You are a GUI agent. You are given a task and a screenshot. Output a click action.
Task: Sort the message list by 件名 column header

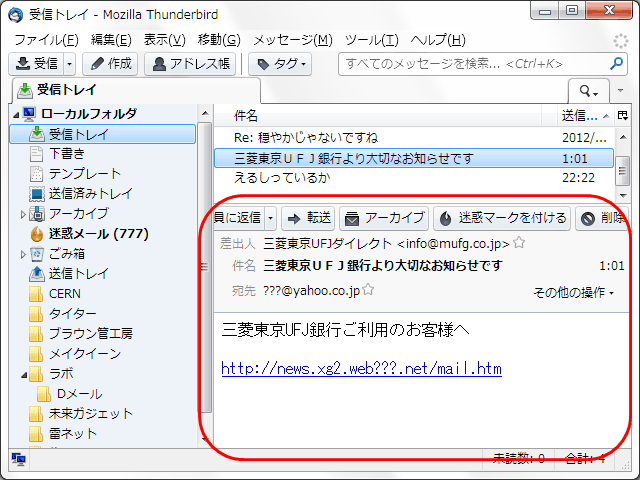click(x=390, y=115)
